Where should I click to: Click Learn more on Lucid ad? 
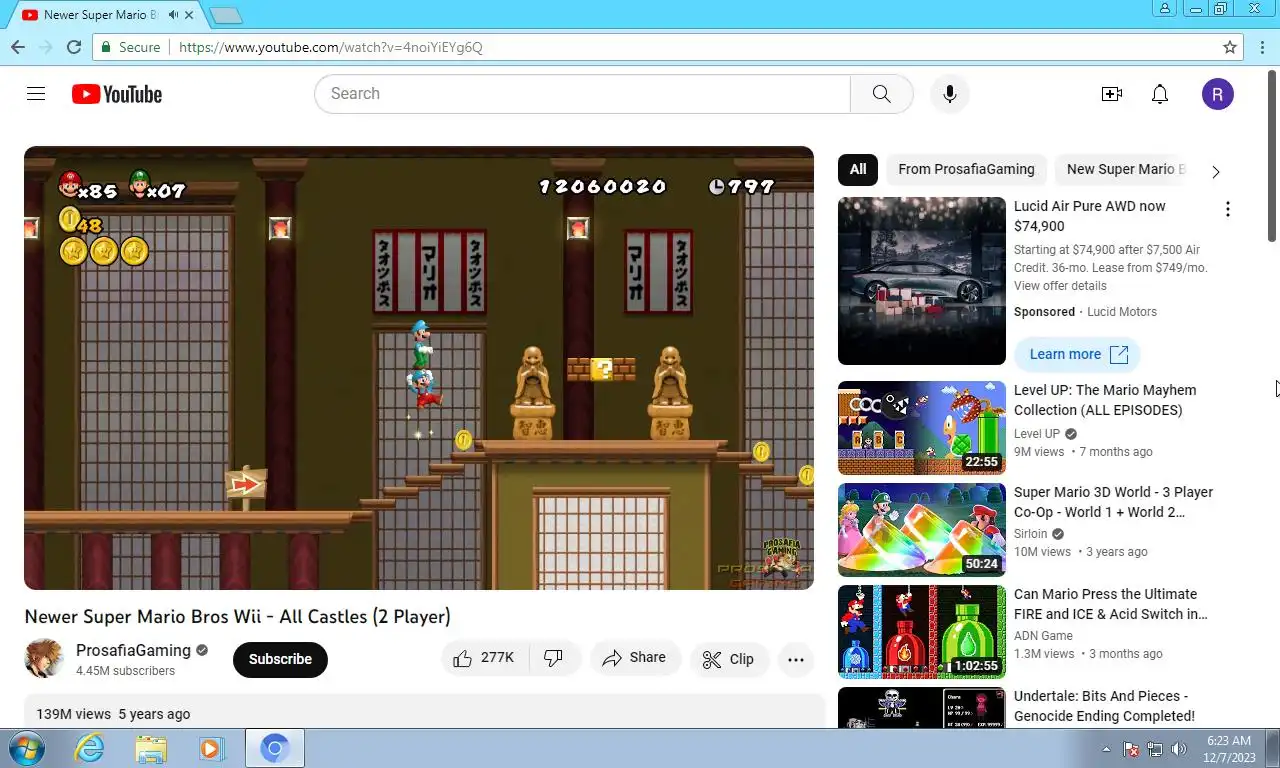click(1078, 354)
